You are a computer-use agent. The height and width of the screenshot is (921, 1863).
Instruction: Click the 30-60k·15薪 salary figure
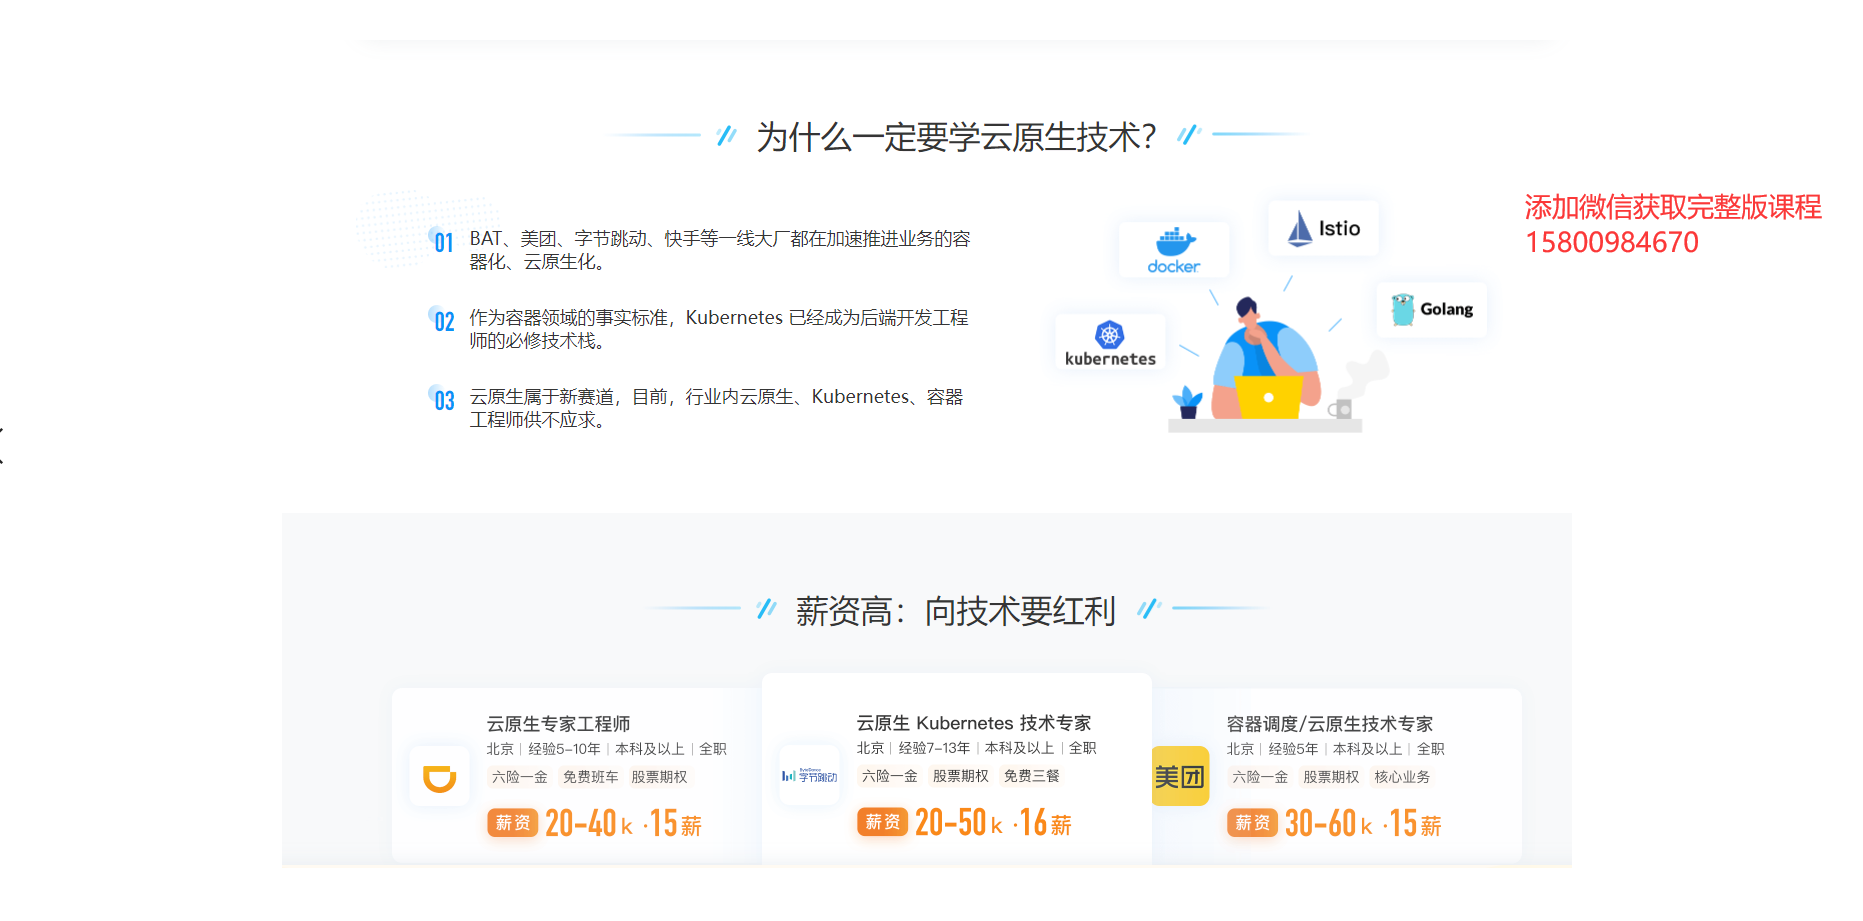coord(1363,823)
